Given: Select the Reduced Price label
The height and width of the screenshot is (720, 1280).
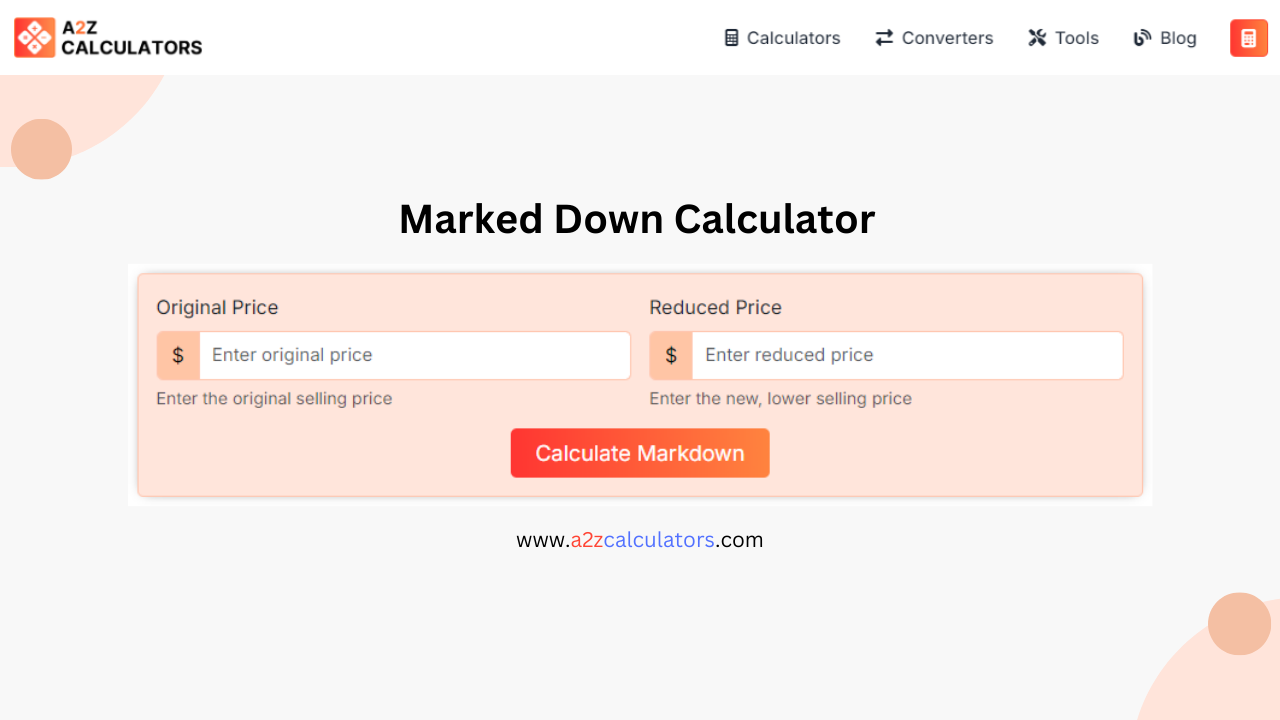Looking at the screenshot, I should tap(715, 308).
